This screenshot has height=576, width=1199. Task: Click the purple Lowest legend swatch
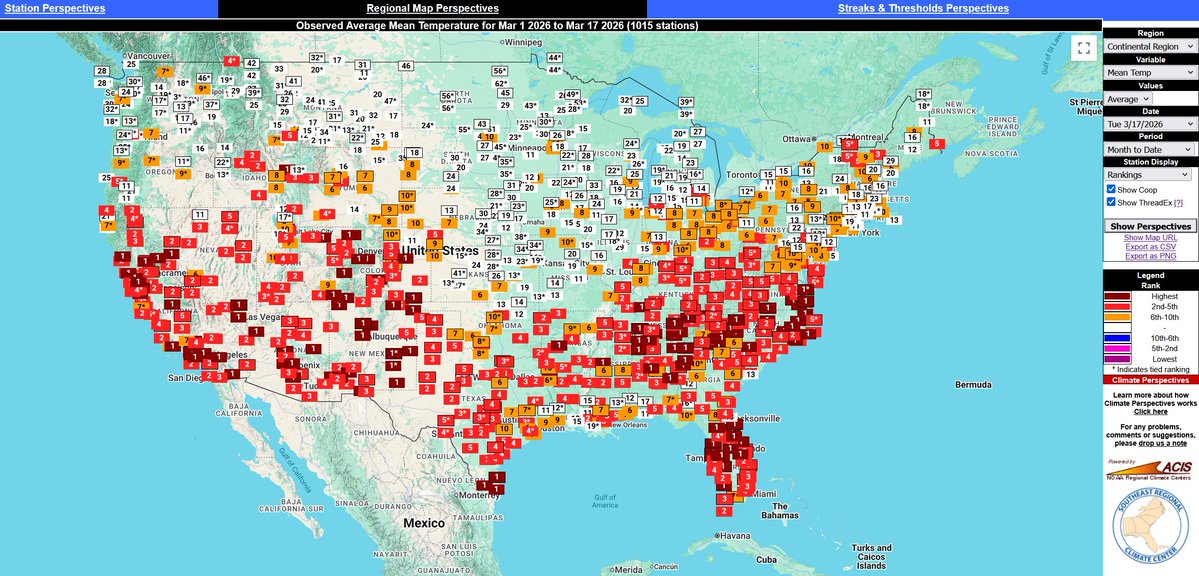tap(1119, 359)
